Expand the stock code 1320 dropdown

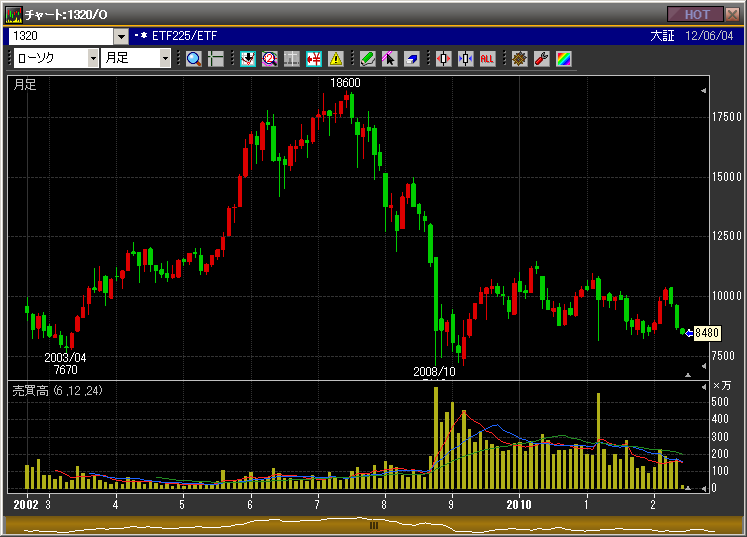click(x=122, y=36)
